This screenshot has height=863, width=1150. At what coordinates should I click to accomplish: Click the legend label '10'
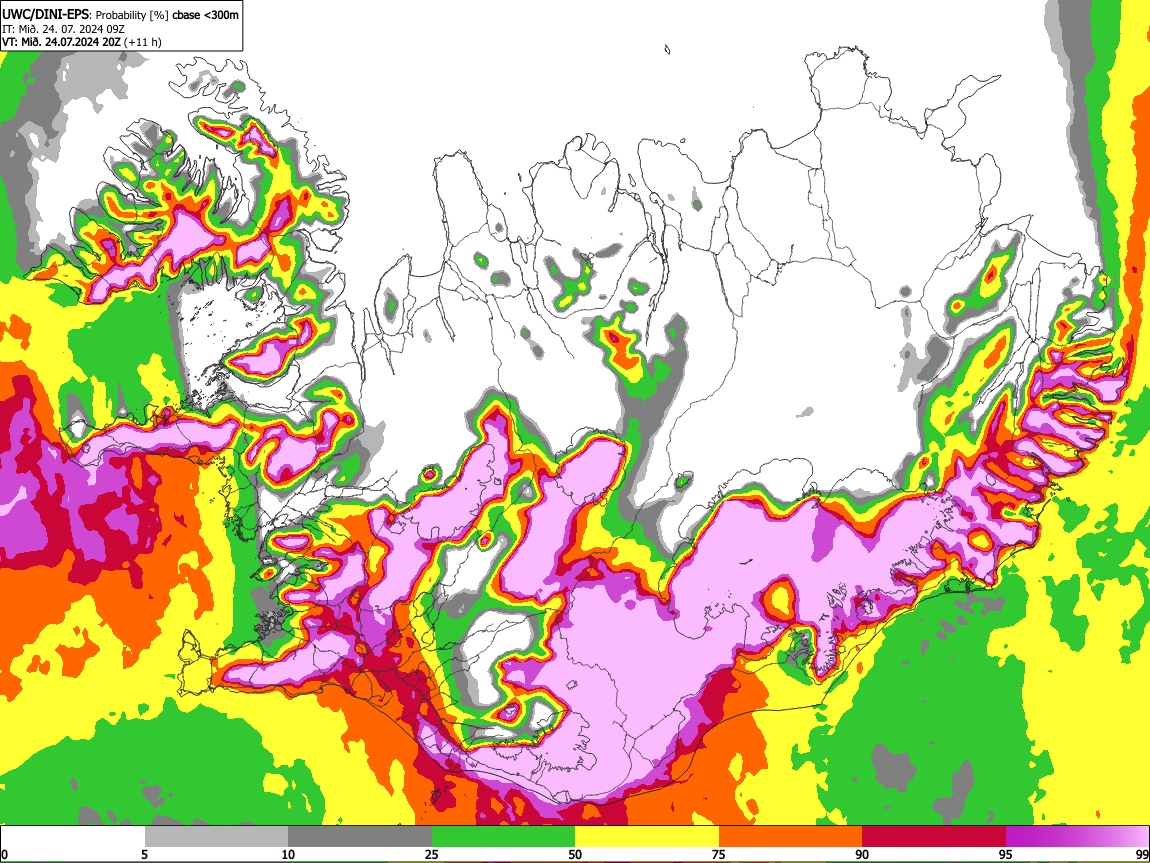coord(288,854)
